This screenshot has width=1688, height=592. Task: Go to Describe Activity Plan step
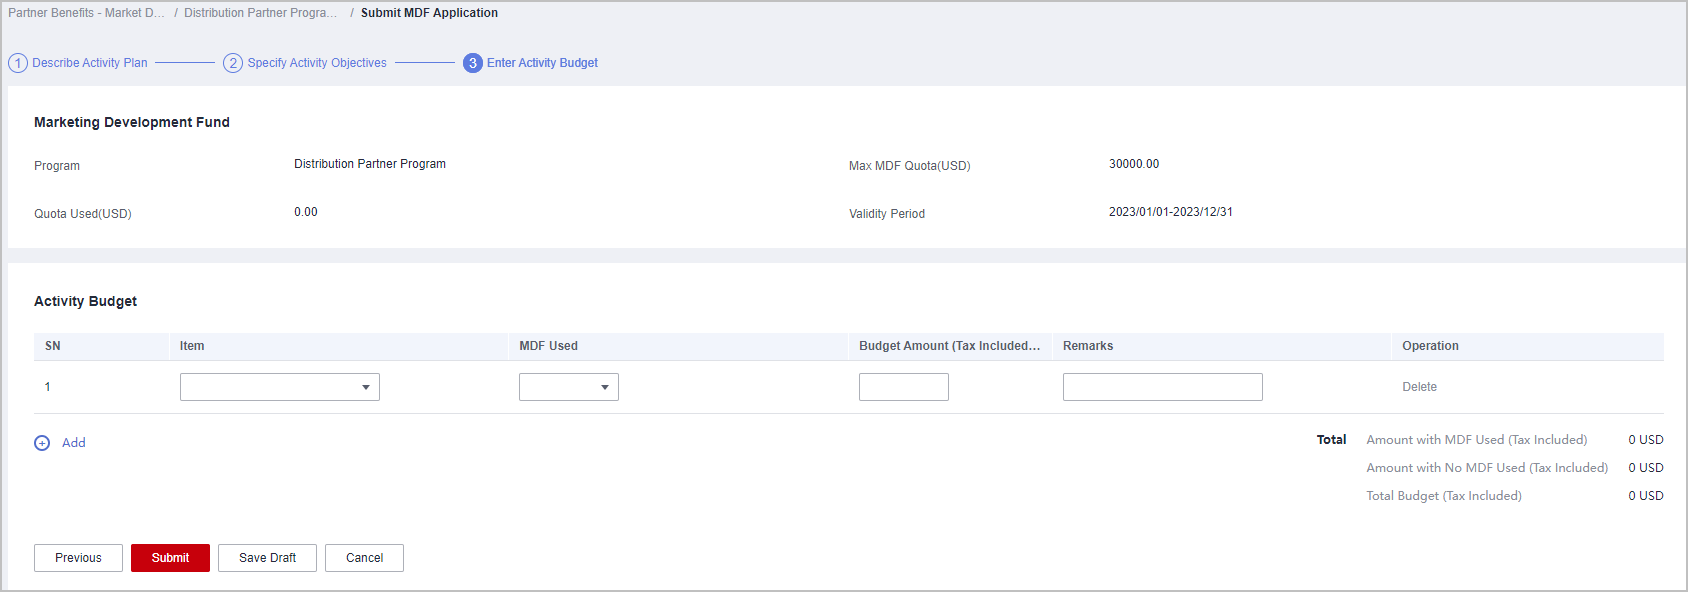point(90,63)
